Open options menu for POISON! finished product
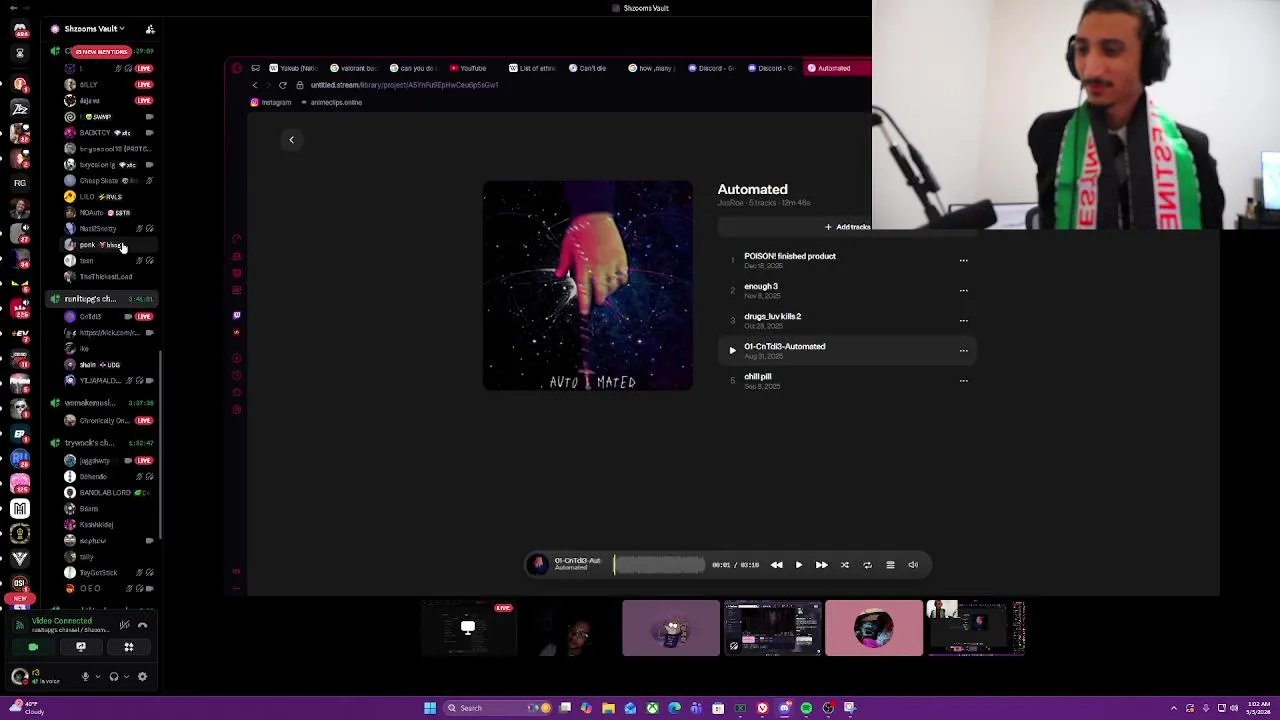The width and height of the screenshot is (1280, 720). pos(964,261)
